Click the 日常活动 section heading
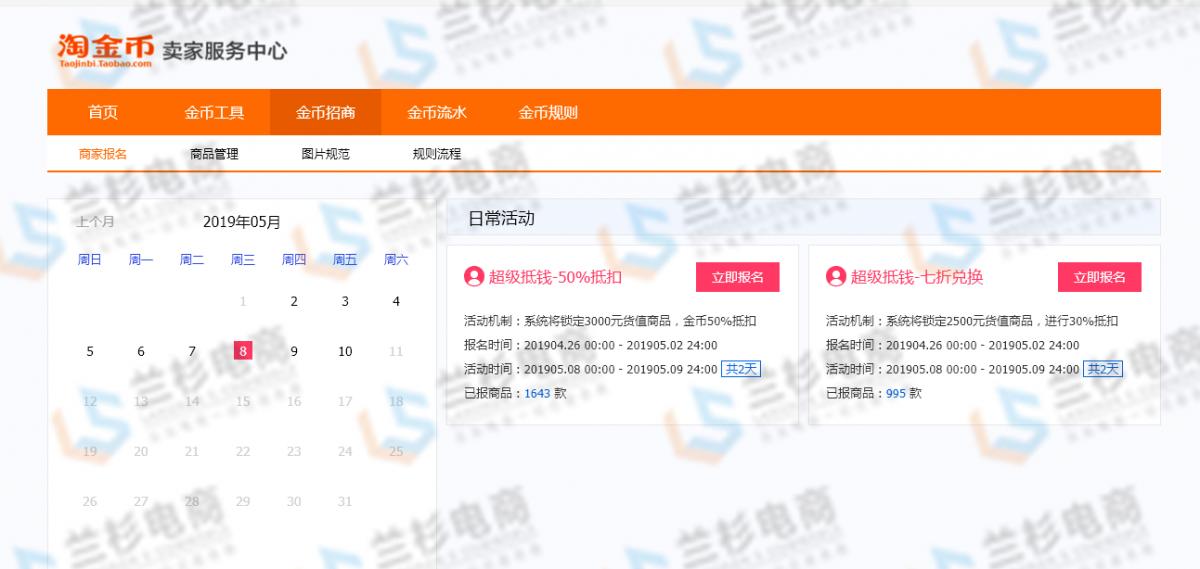The image size is (1200, 569). coord(501,218)
